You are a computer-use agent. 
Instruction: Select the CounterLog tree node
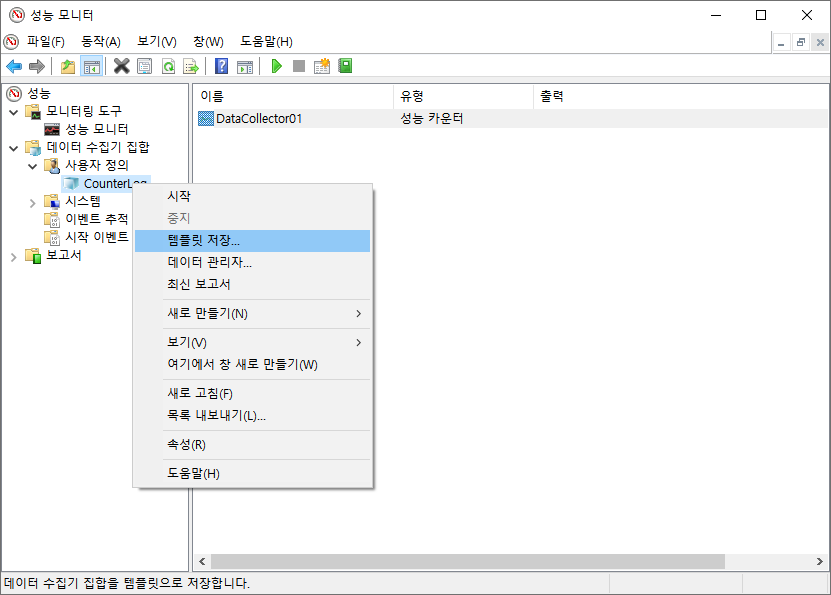click(x=108, y=183)
